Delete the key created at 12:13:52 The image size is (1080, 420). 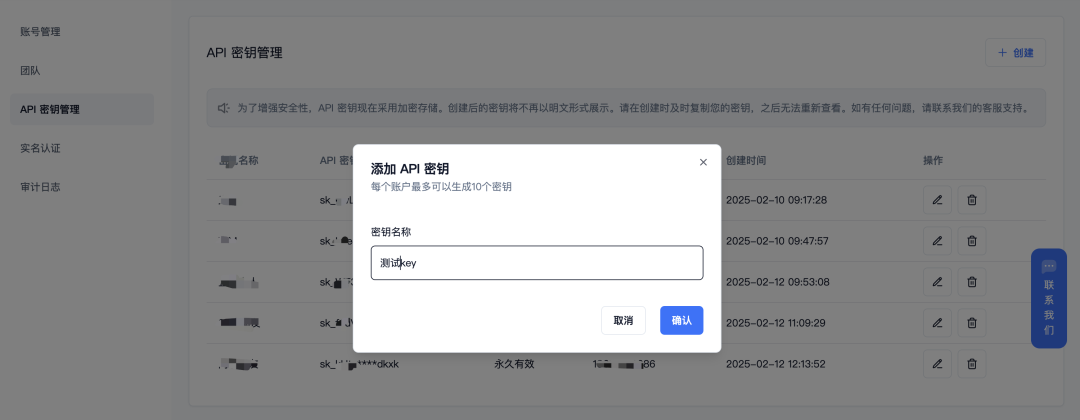(972, 364)
